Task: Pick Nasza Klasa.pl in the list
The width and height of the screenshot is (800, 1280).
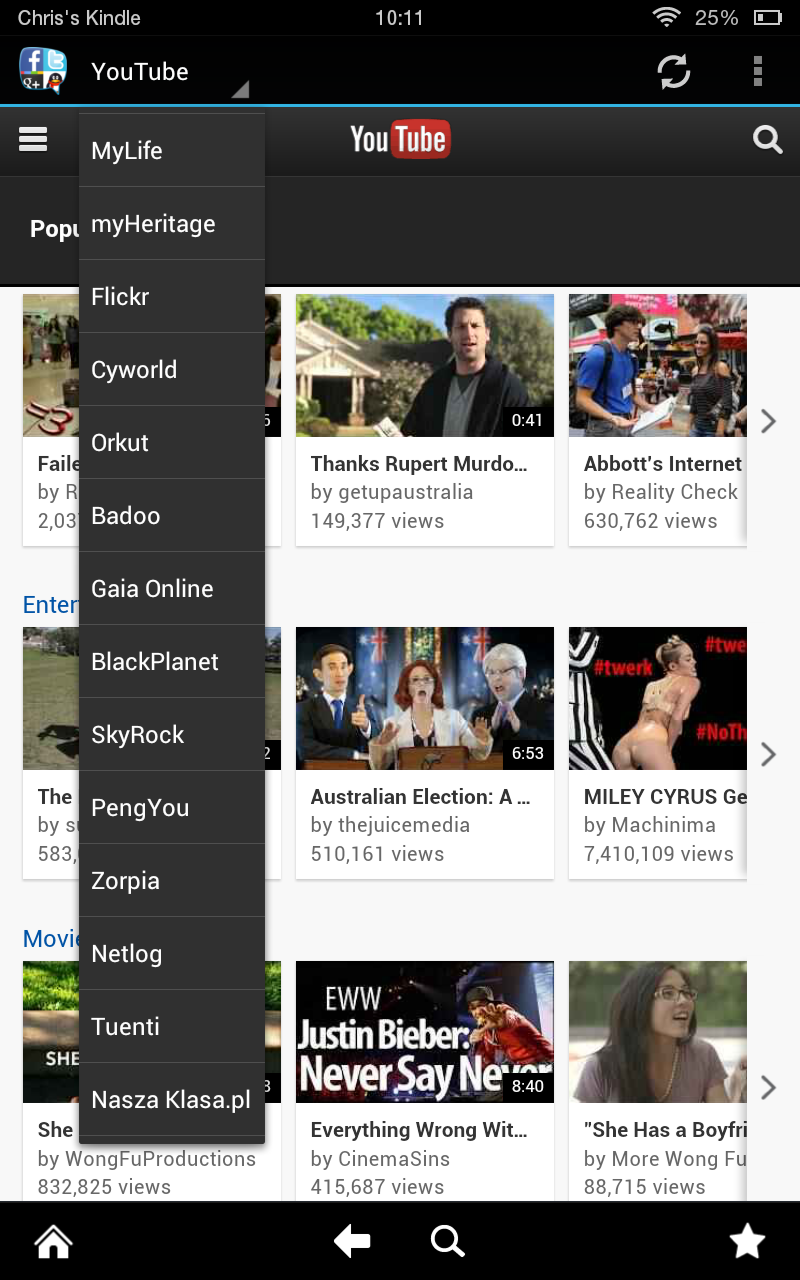Action: click(172, 1099)
